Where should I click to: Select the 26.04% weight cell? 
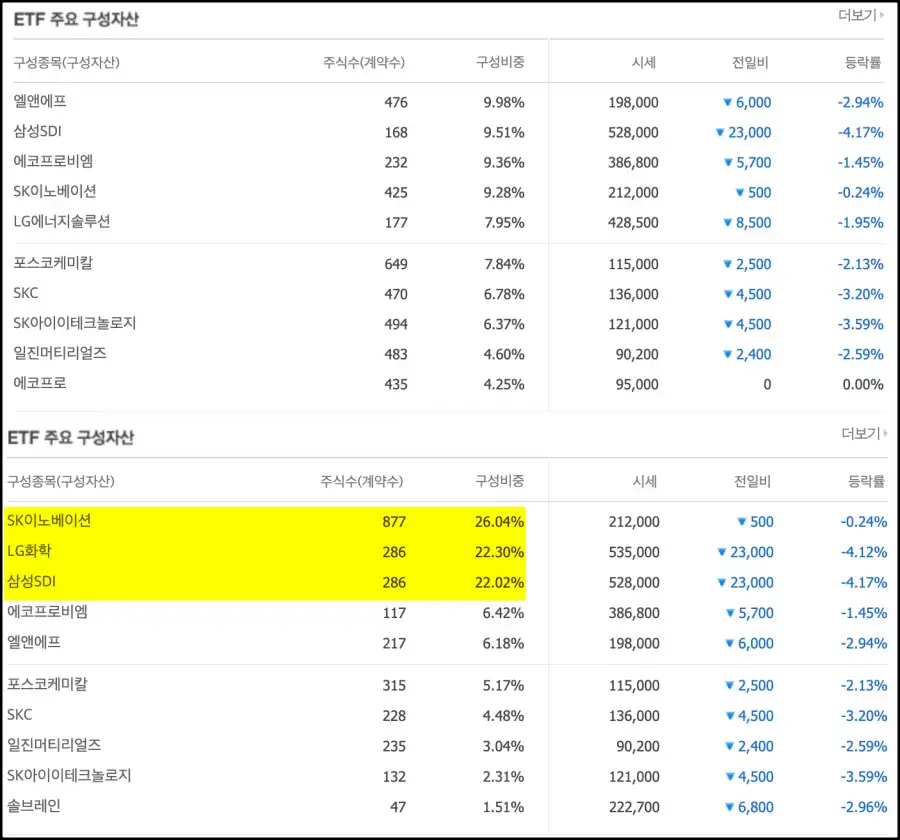(499, 522)
